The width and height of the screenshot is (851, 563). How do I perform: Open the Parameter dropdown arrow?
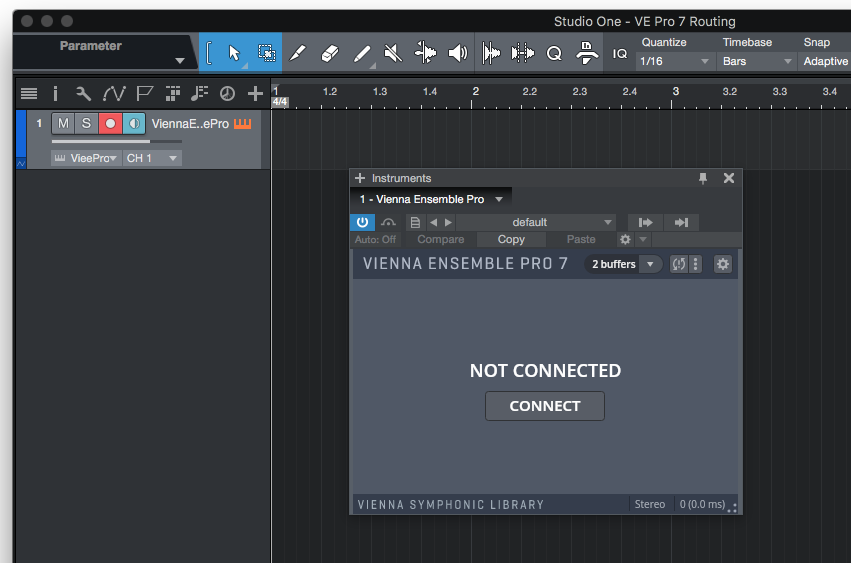180,61
